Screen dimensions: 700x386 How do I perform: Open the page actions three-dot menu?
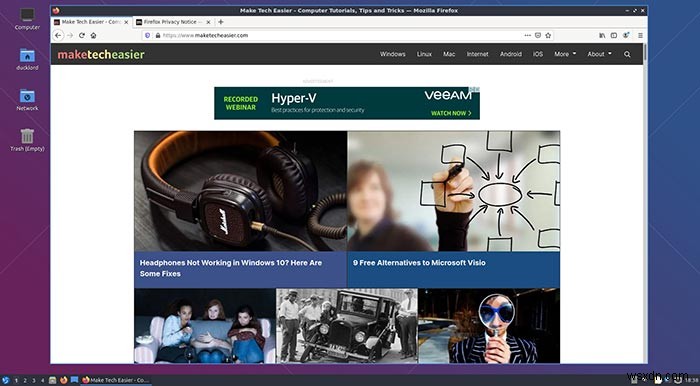tap(528, 35)
